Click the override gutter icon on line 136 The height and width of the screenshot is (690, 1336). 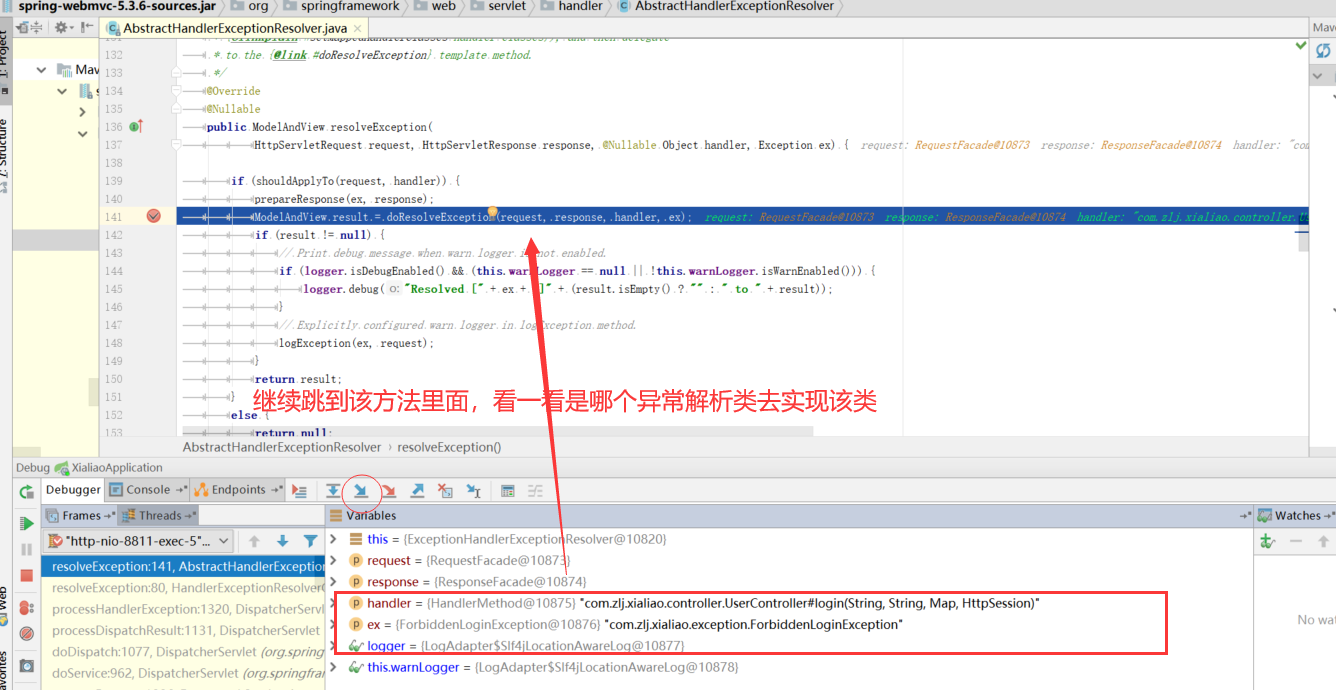point(136,127)
